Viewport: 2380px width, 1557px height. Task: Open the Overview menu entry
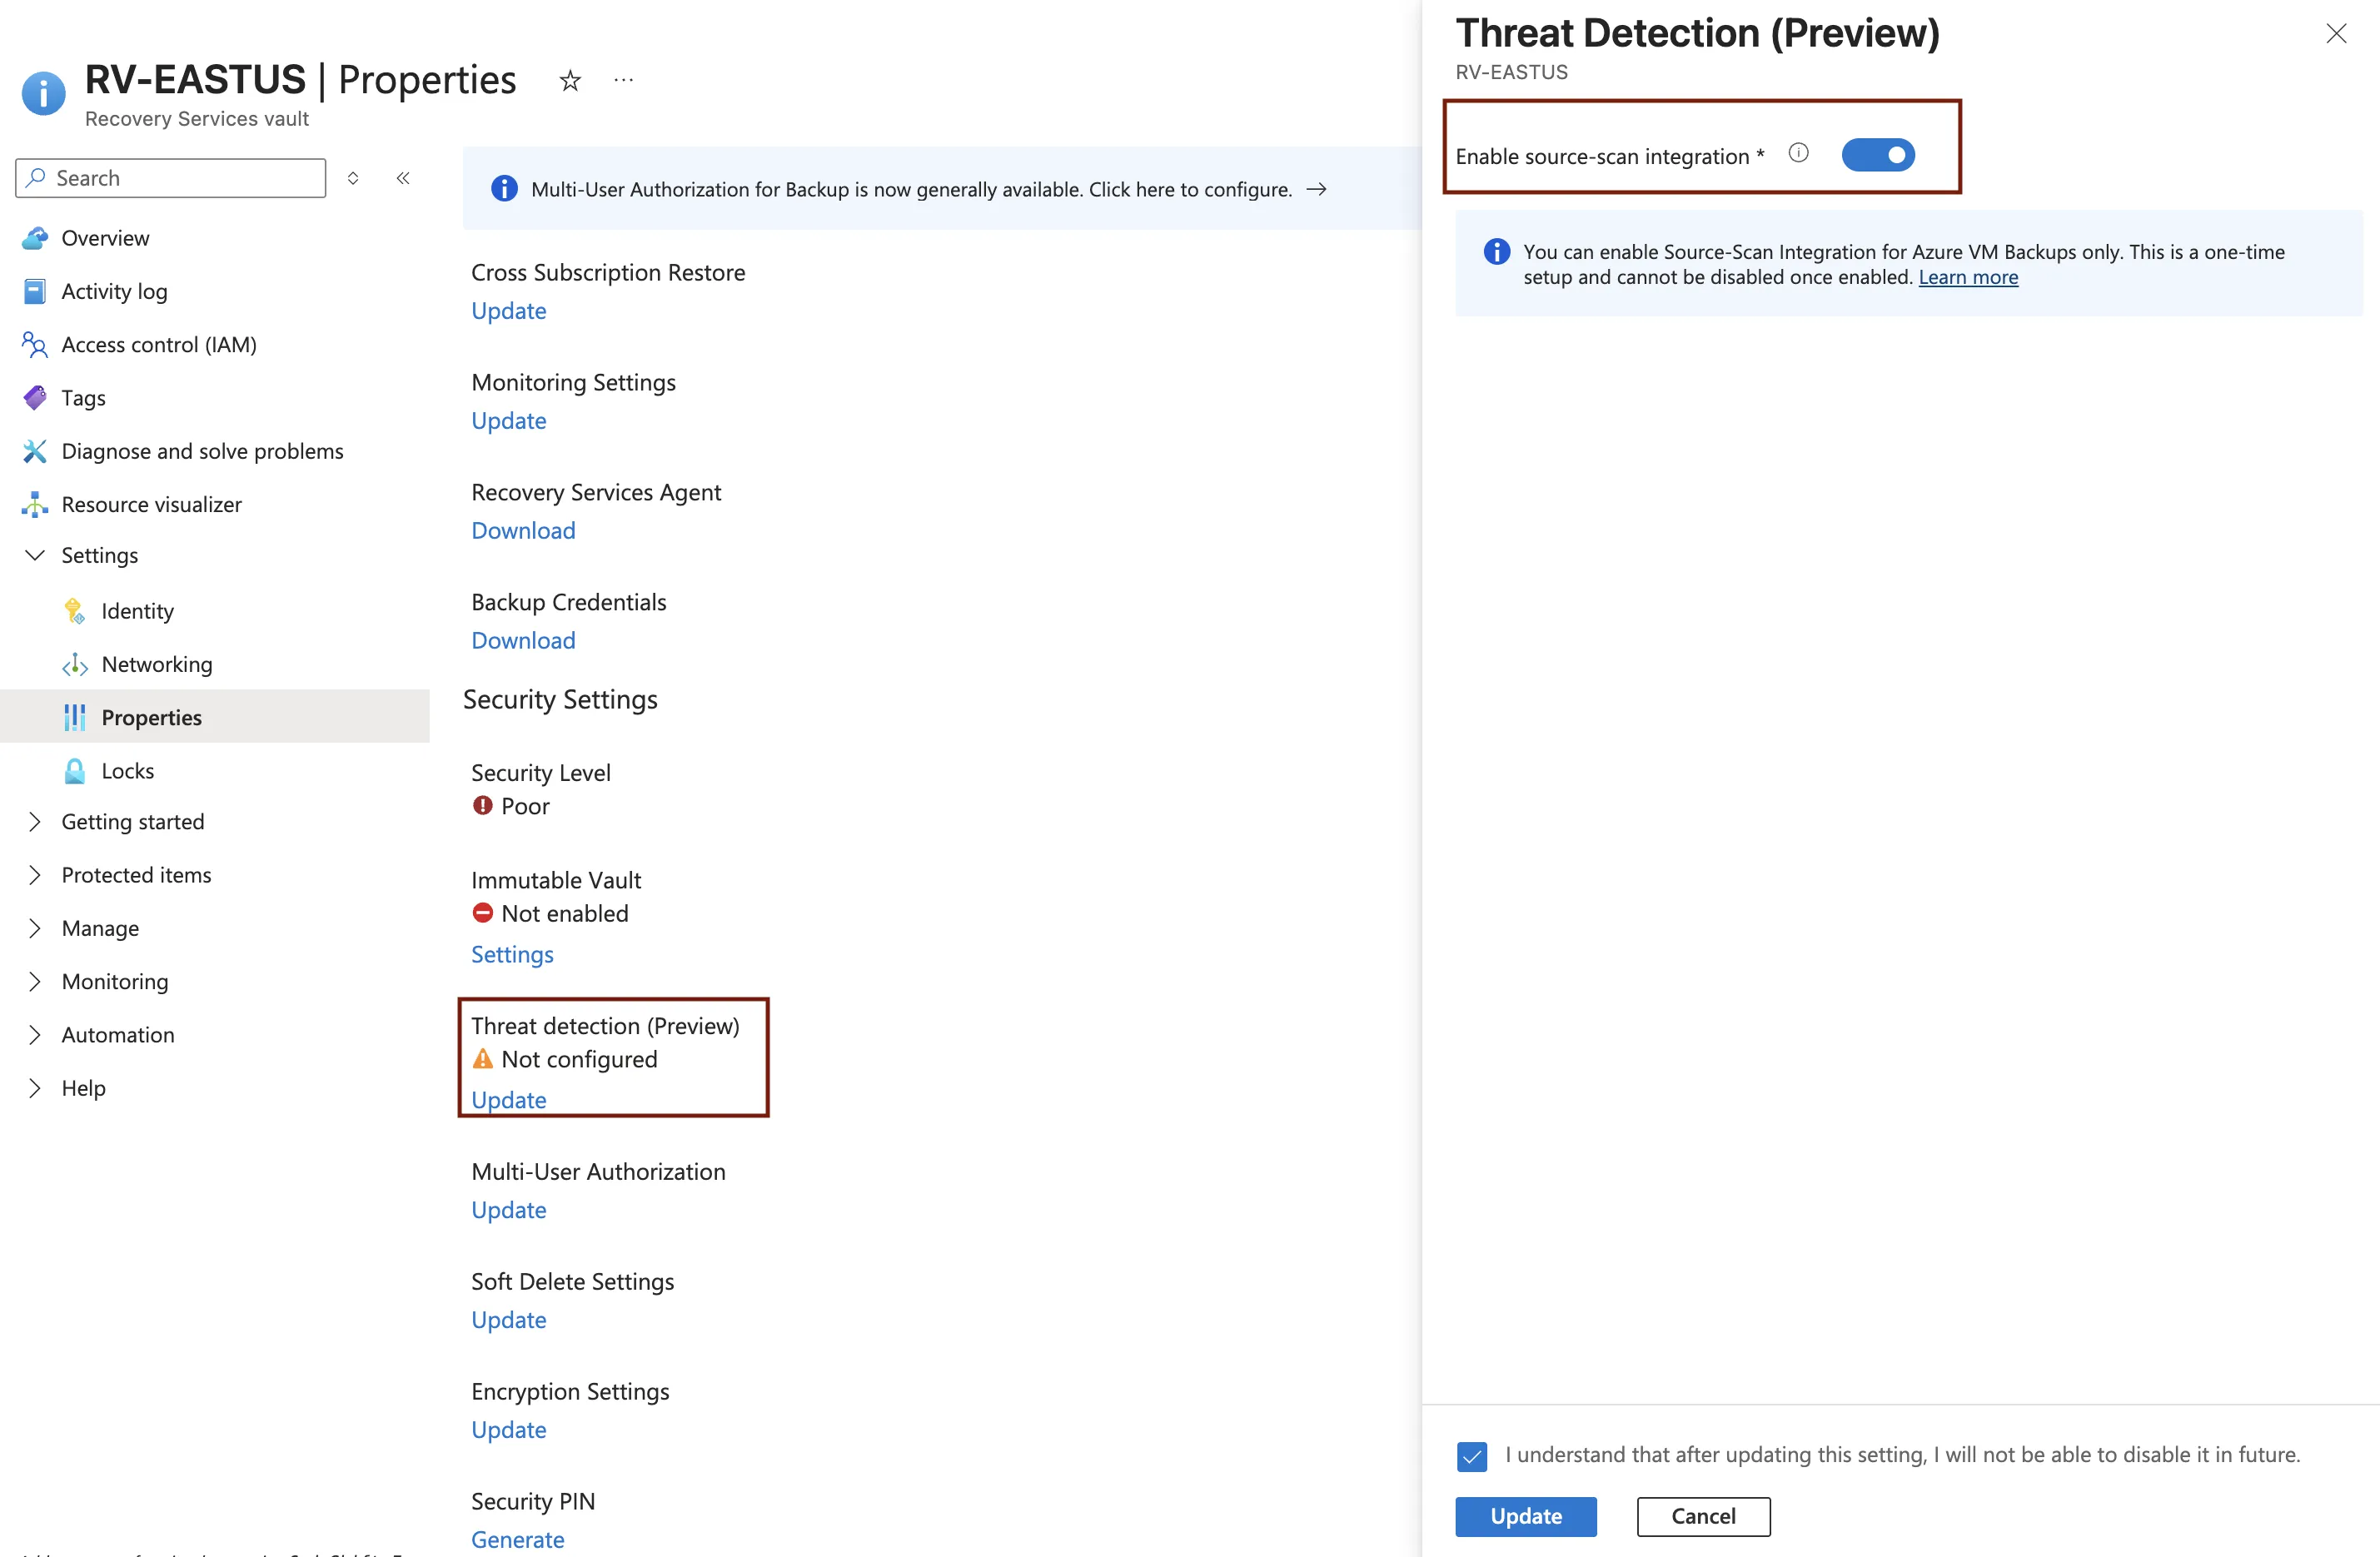(x=104, y=238)
